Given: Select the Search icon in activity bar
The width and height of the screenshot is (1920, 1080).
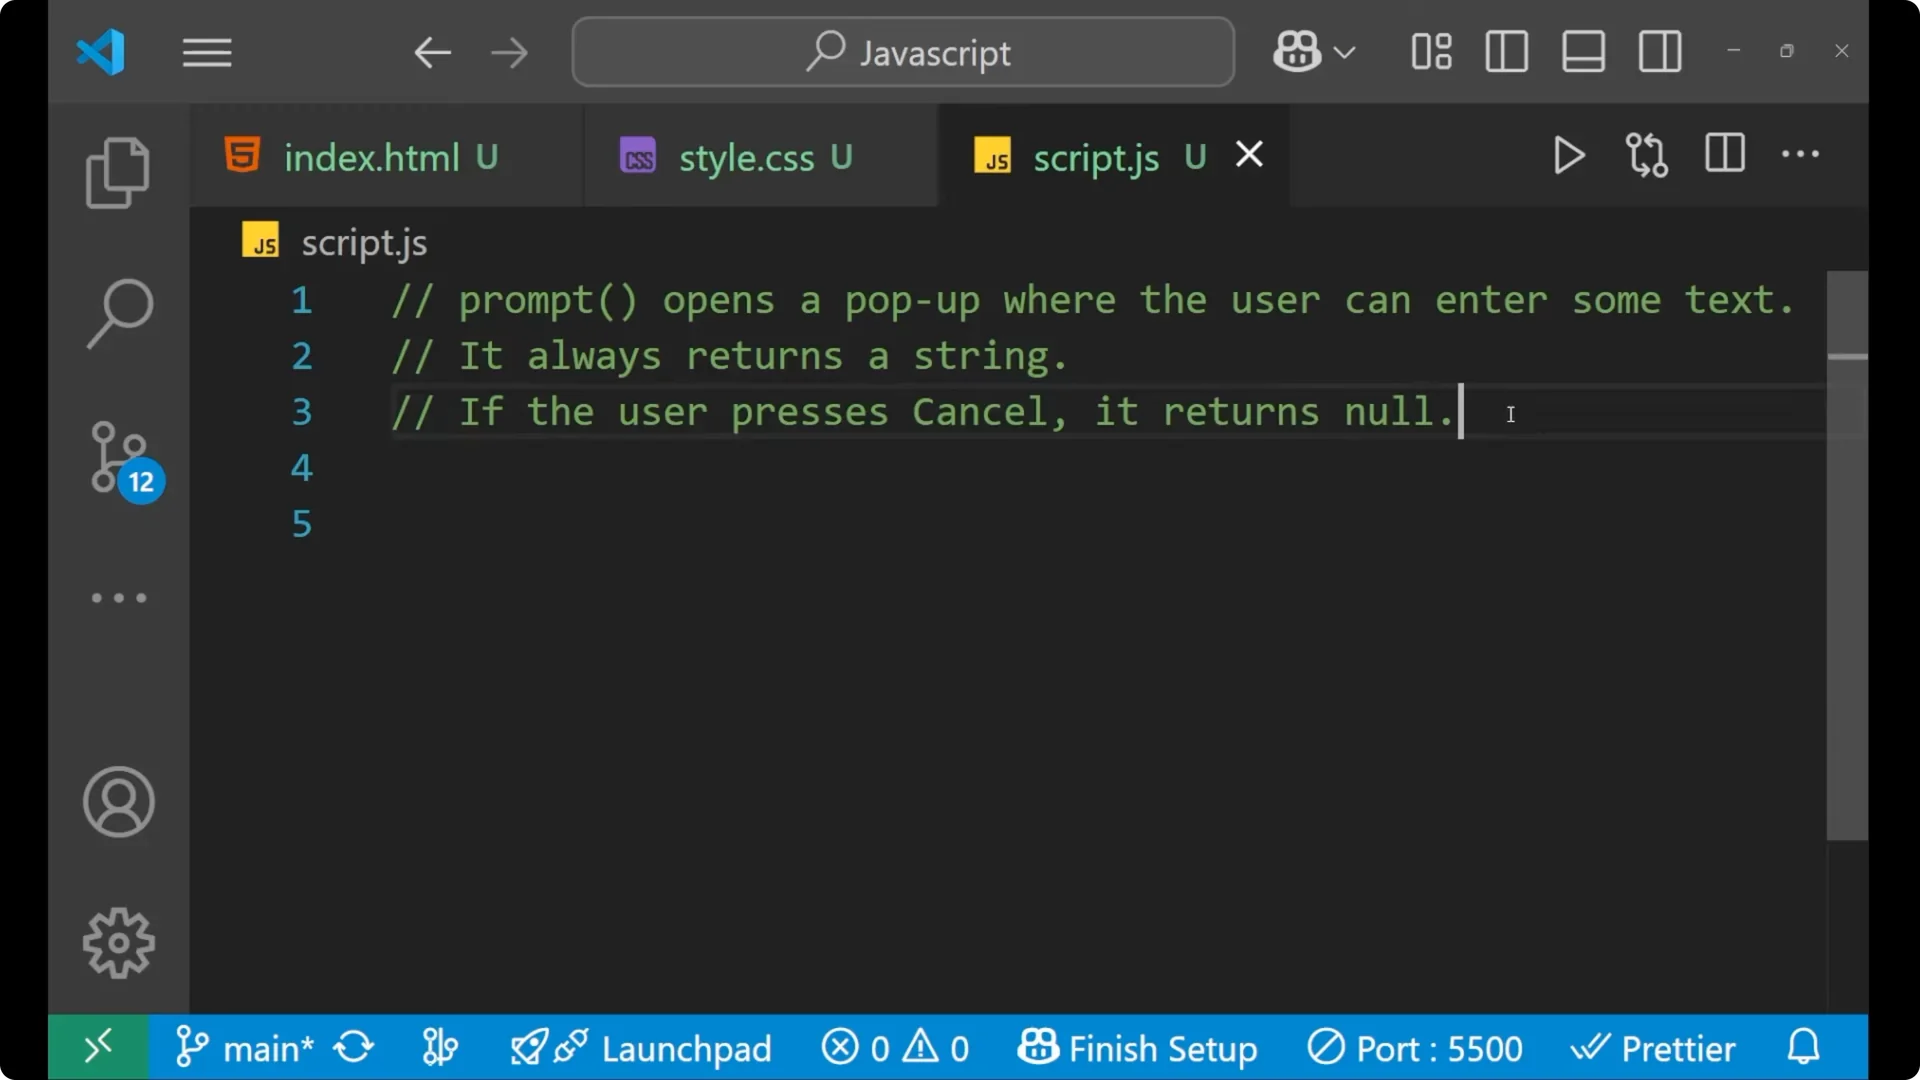Looking at the screenshot, I should point(119,312).
